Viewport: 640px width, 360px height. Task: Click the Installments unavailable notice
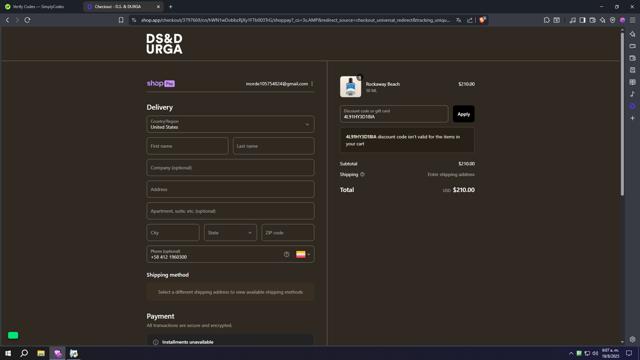pos(230,341)
